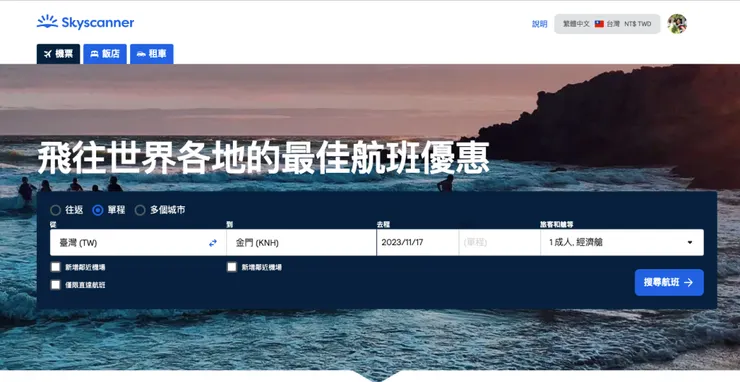Tick nearby airports under origin 臺灣
This screenshot has width=740, height=382.
[56, 267]
